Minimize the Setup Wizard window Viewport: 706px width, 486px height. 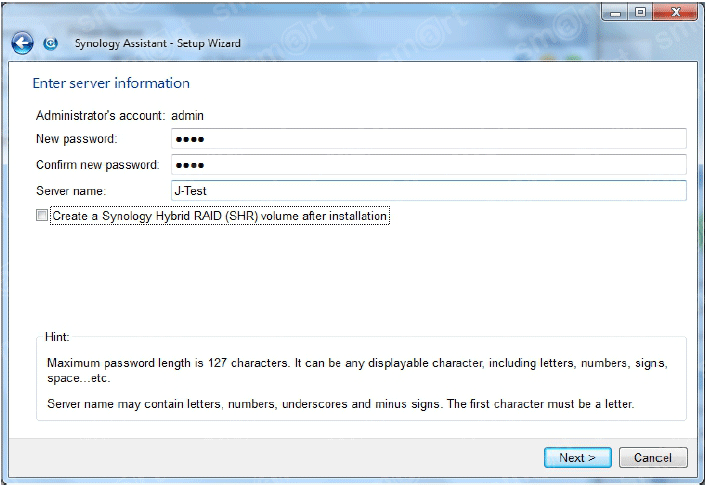(615, 13)
